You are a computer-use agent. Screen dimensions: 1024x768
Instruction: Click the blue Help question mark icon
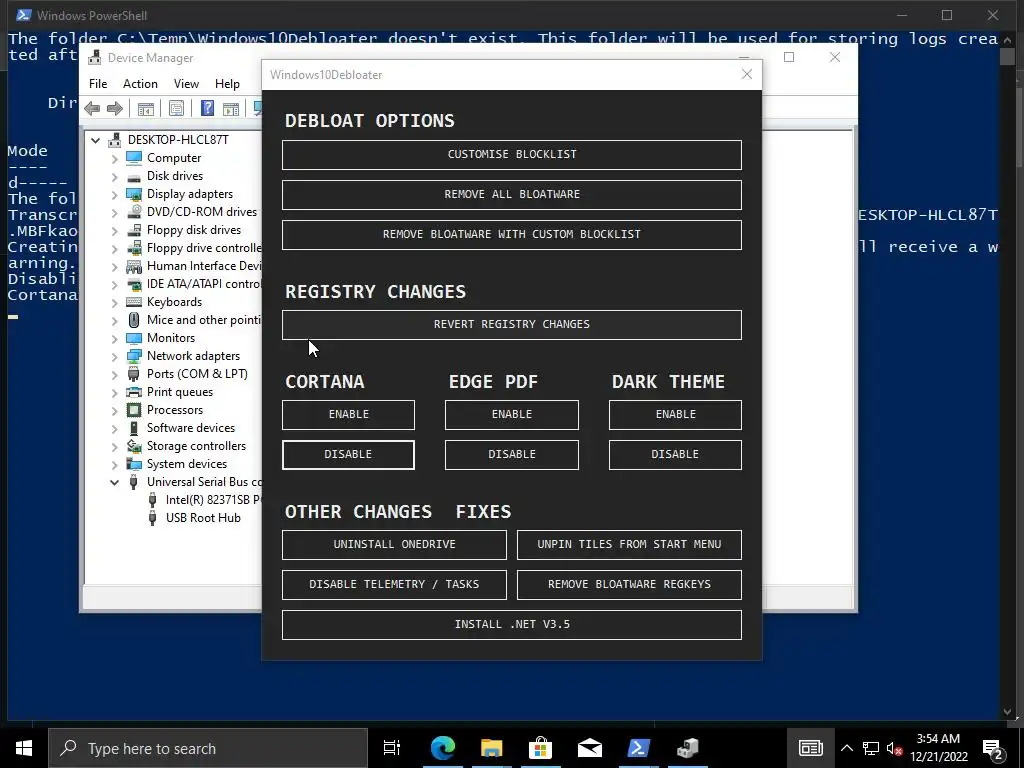pos(207,108)
